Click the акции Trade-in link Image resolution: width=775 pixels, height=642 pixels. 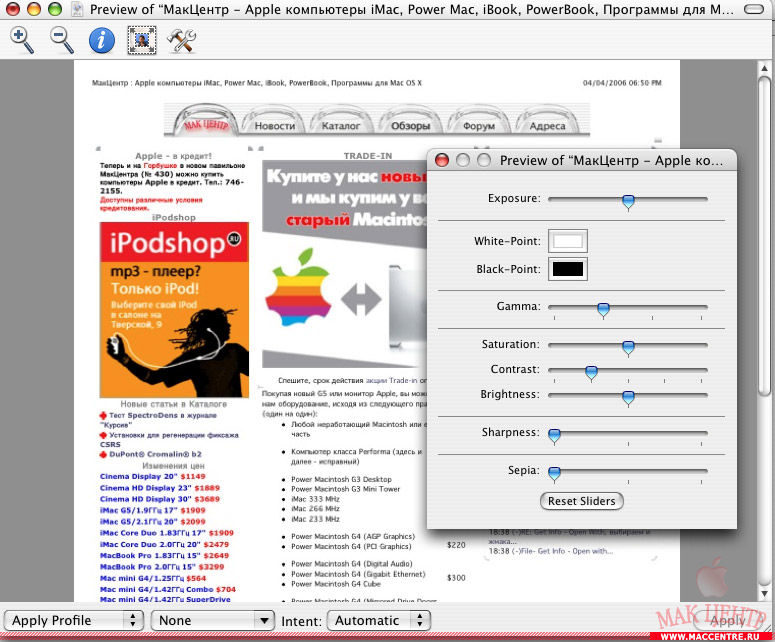391,381
